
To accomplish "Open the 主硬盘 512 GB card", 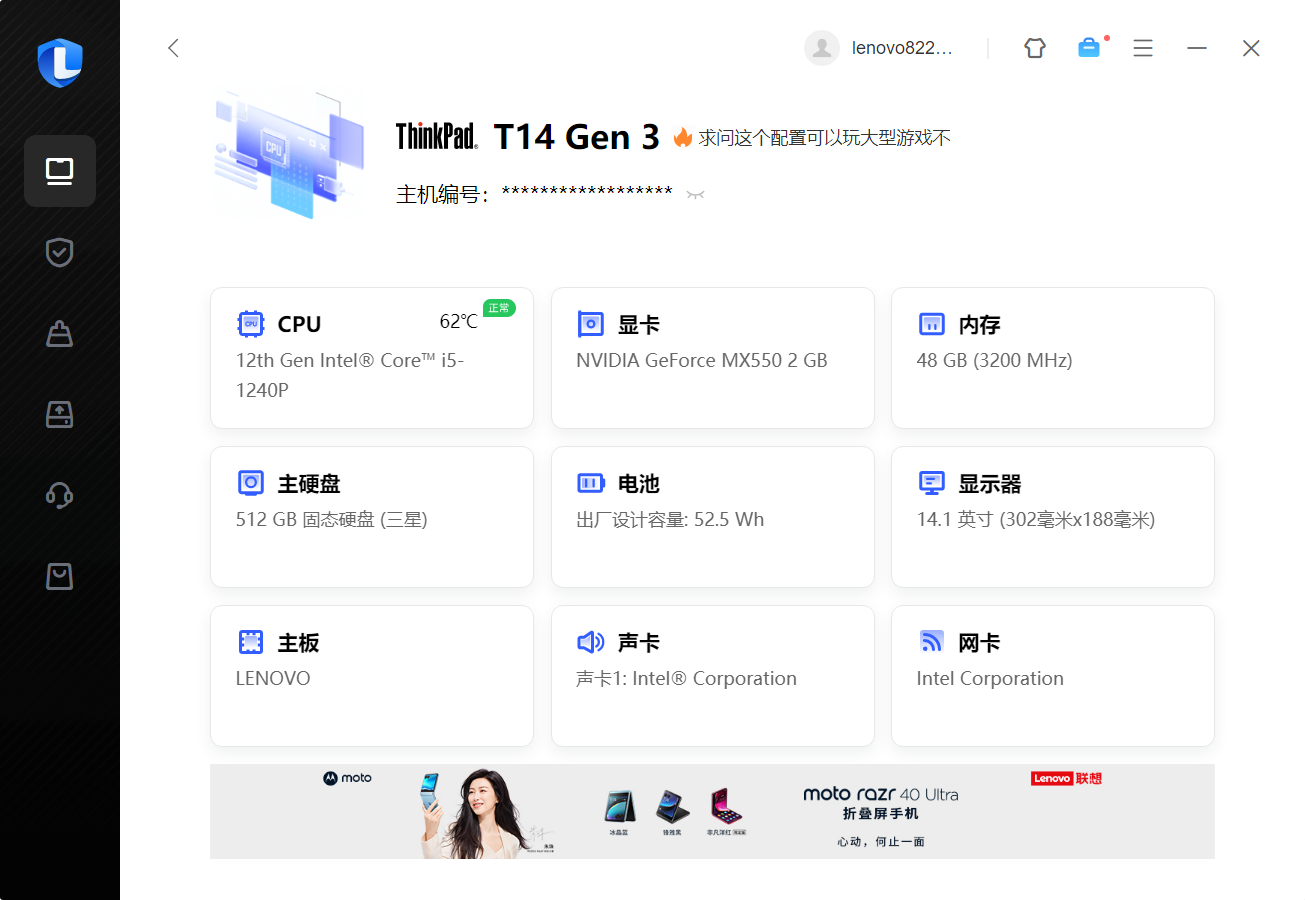I will (x=372, y=517).
